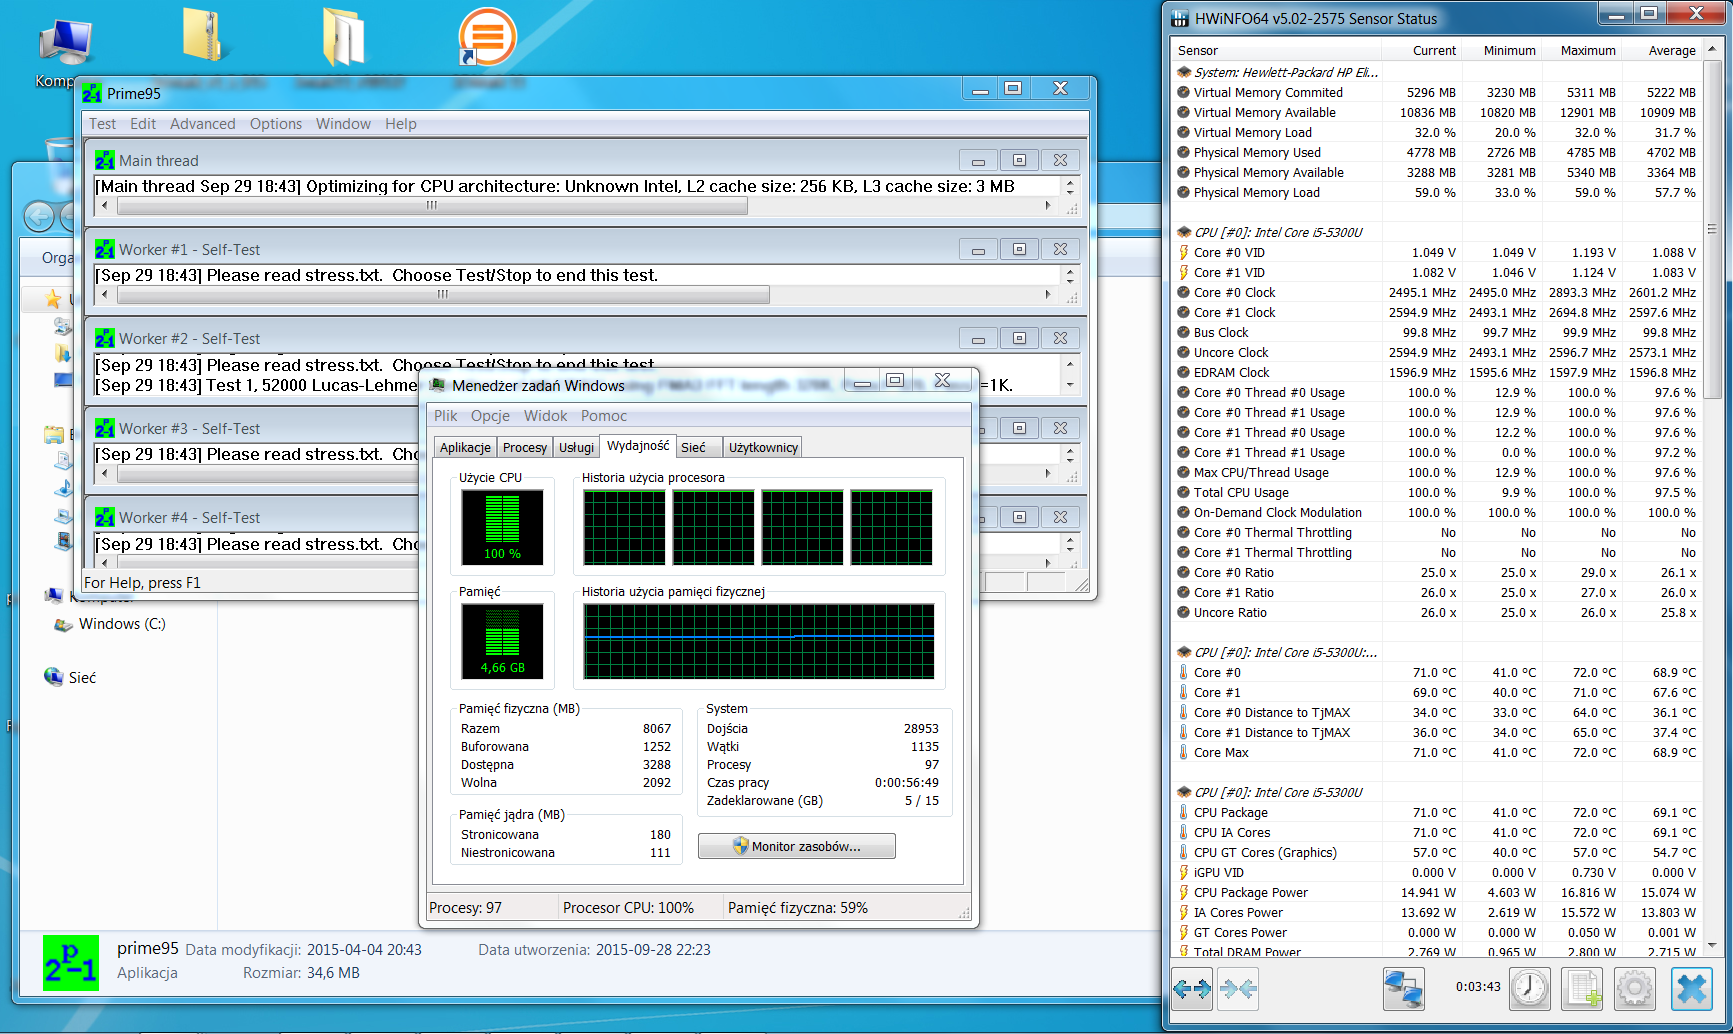This screenshot has height=1034, width=1733.
Task: Click the Main thread window icon
Action: click(105, 160)
